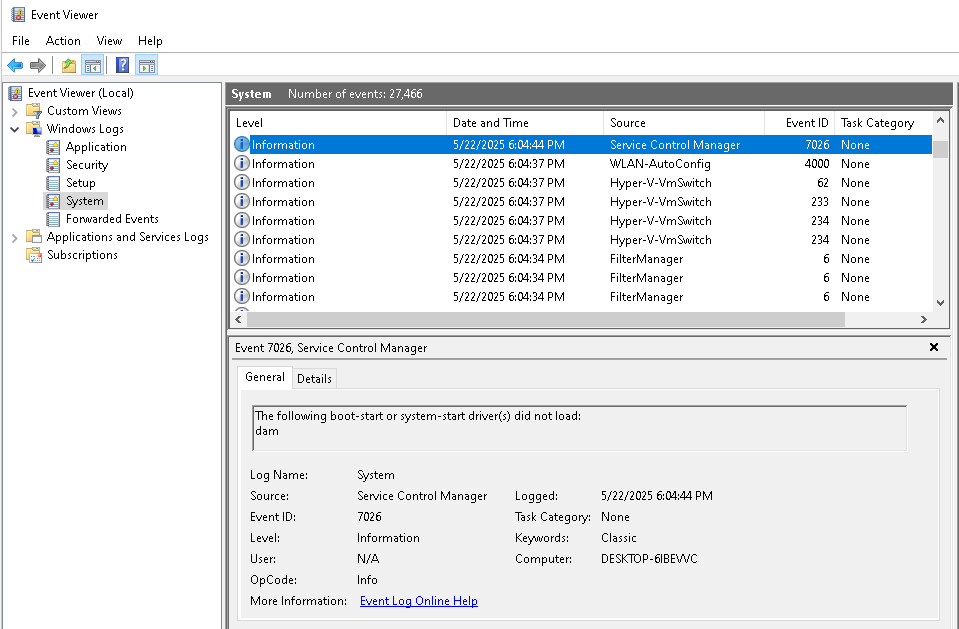
Task: Select the Hyper-V-VmSwitch event with ID 233
Action: click(581, 201)
